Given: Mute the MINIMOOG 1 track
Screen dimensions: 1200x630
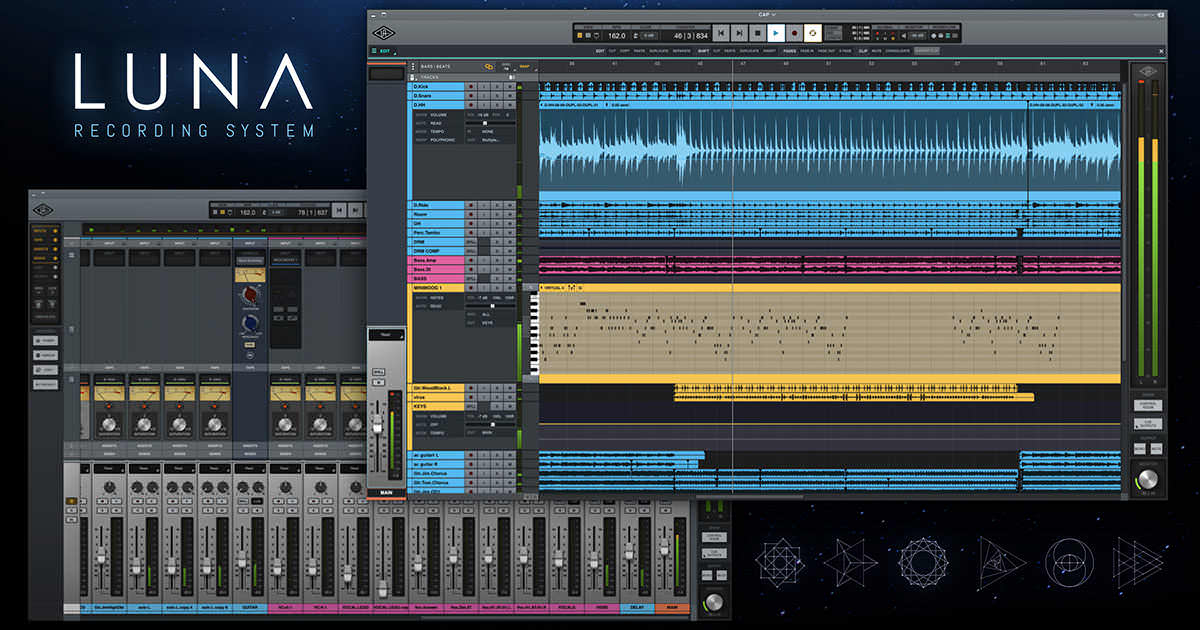Looking at the screenshot, I should pos(510,288).
